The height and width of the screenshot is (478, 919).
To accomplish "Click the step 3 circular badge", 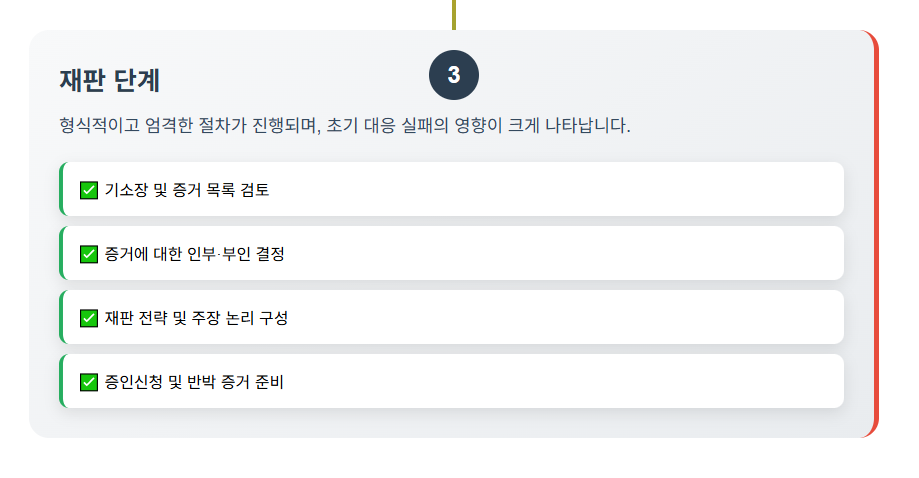I will 454,76.
